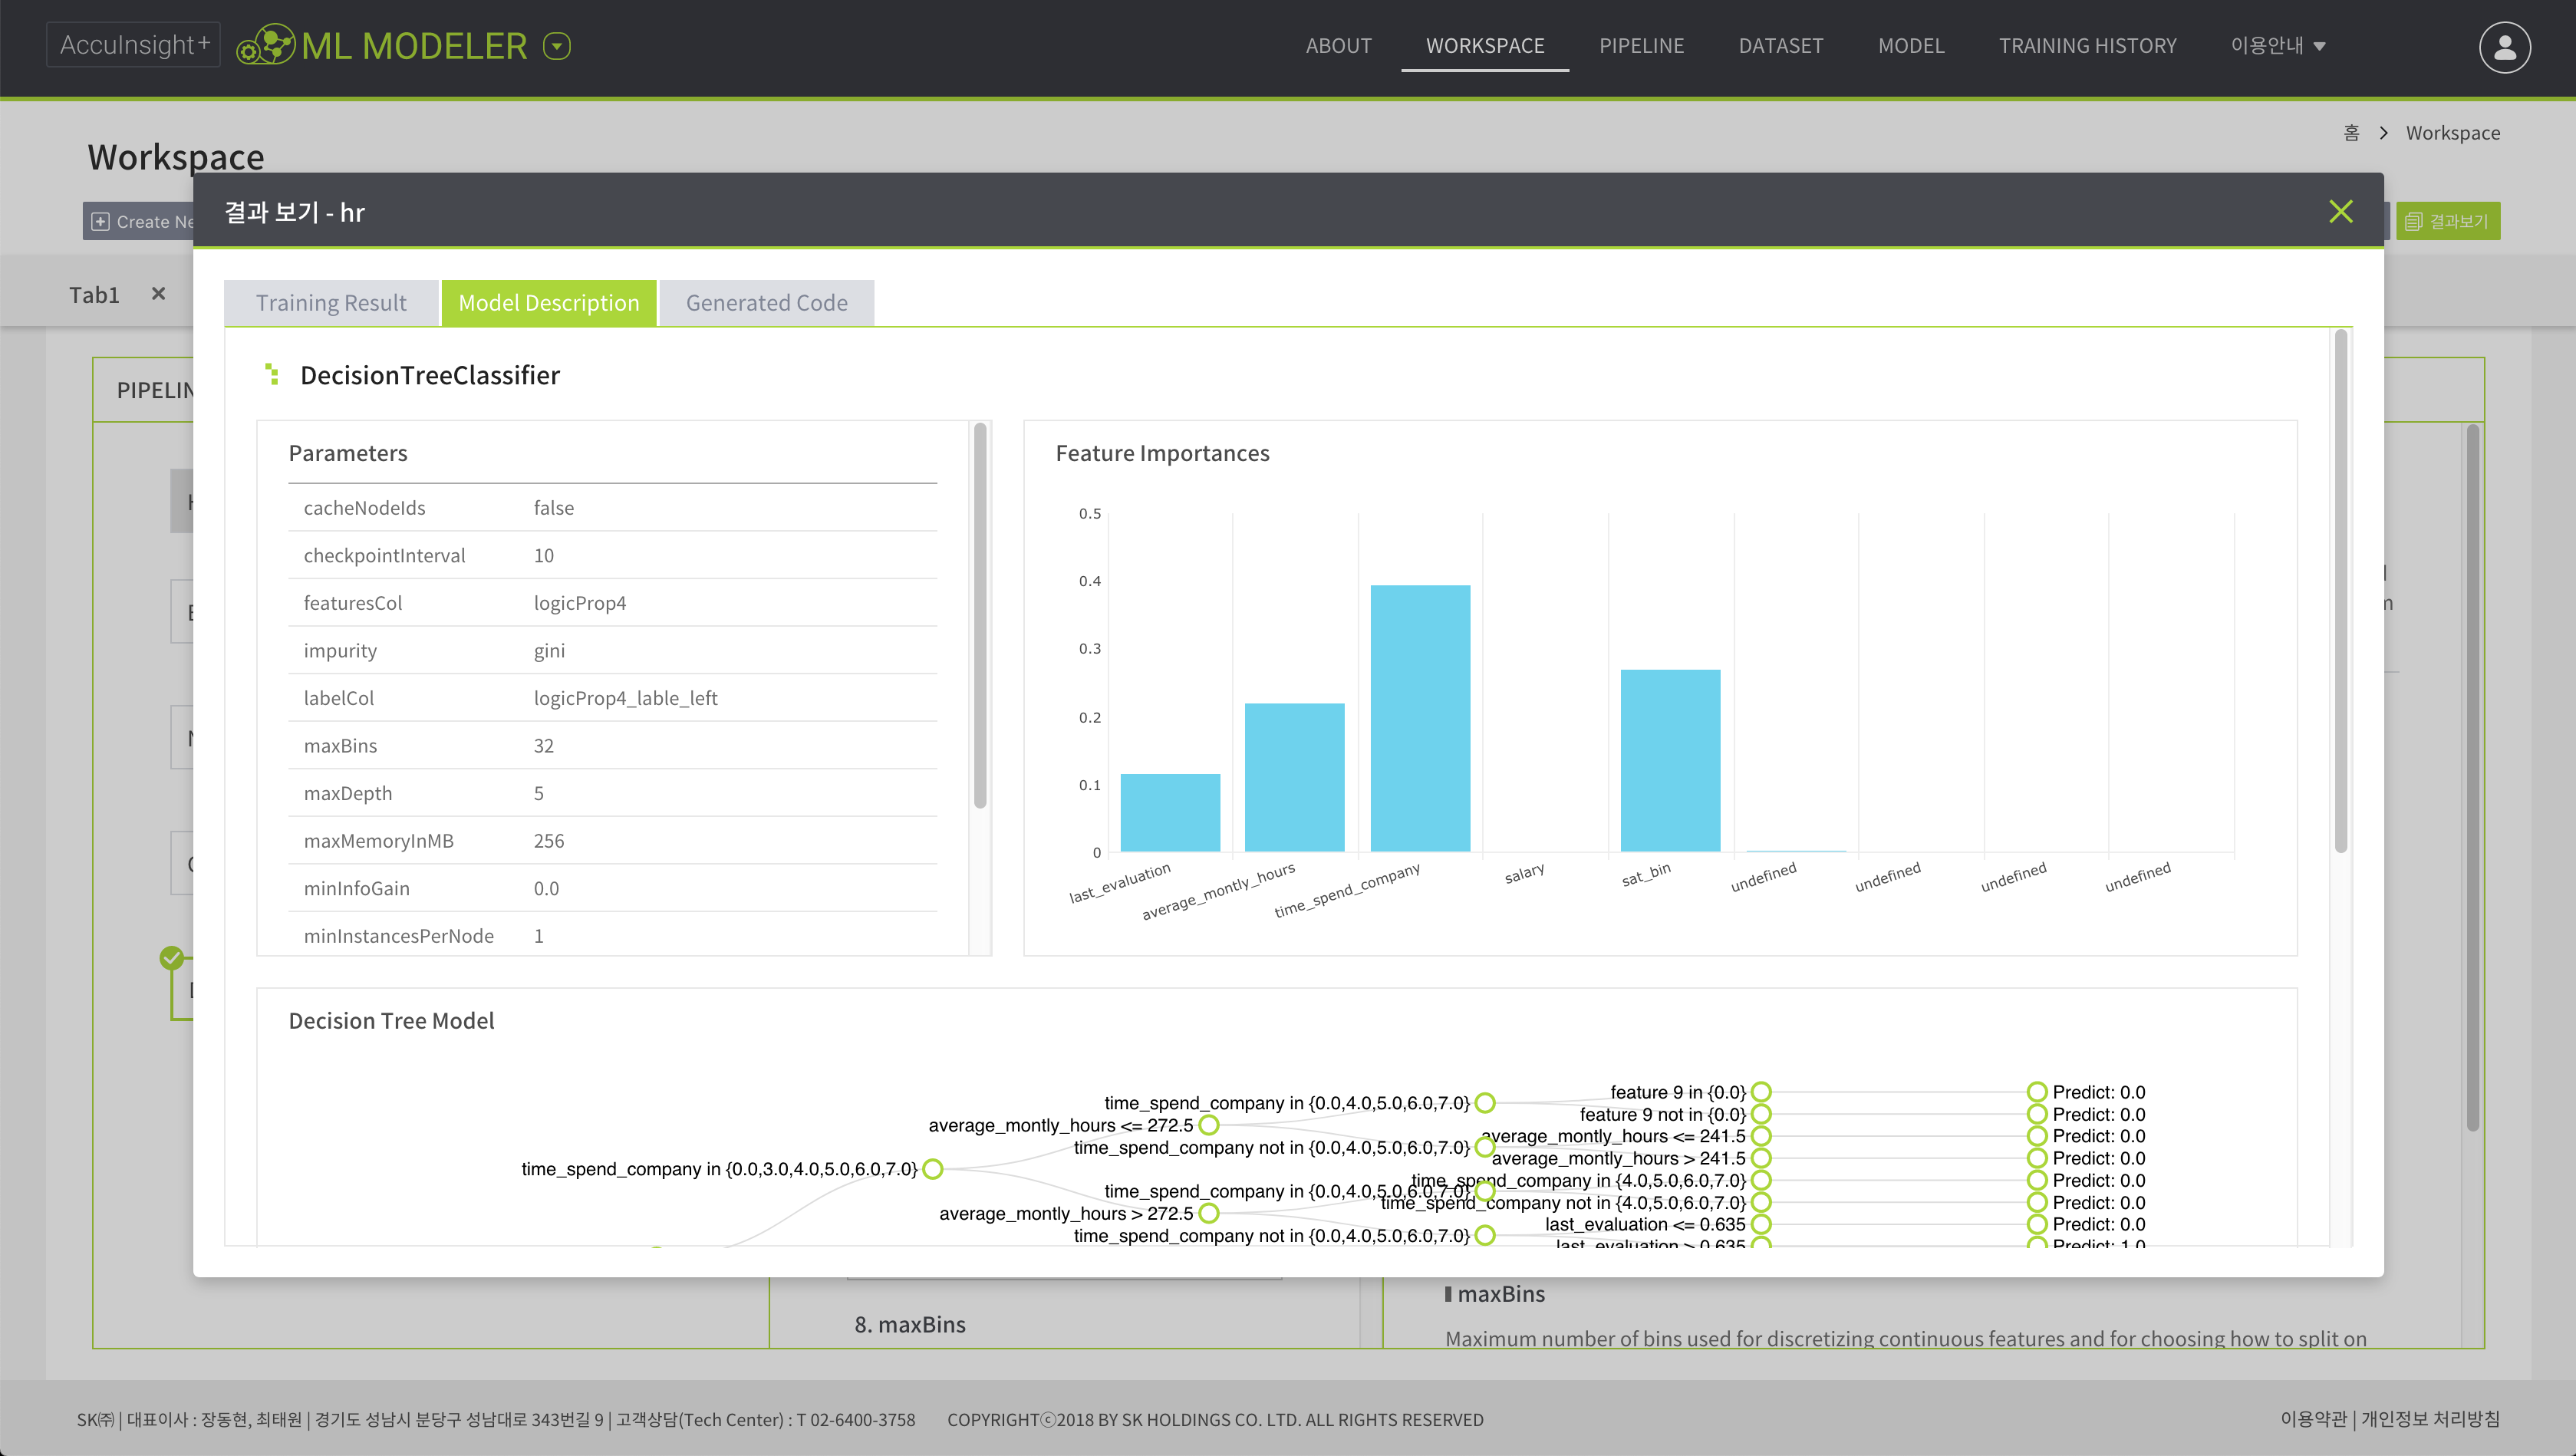Open TRAINING HISTORY menu
The height and width of the screenshot is (1456, 2576).
coord(2087,46)
